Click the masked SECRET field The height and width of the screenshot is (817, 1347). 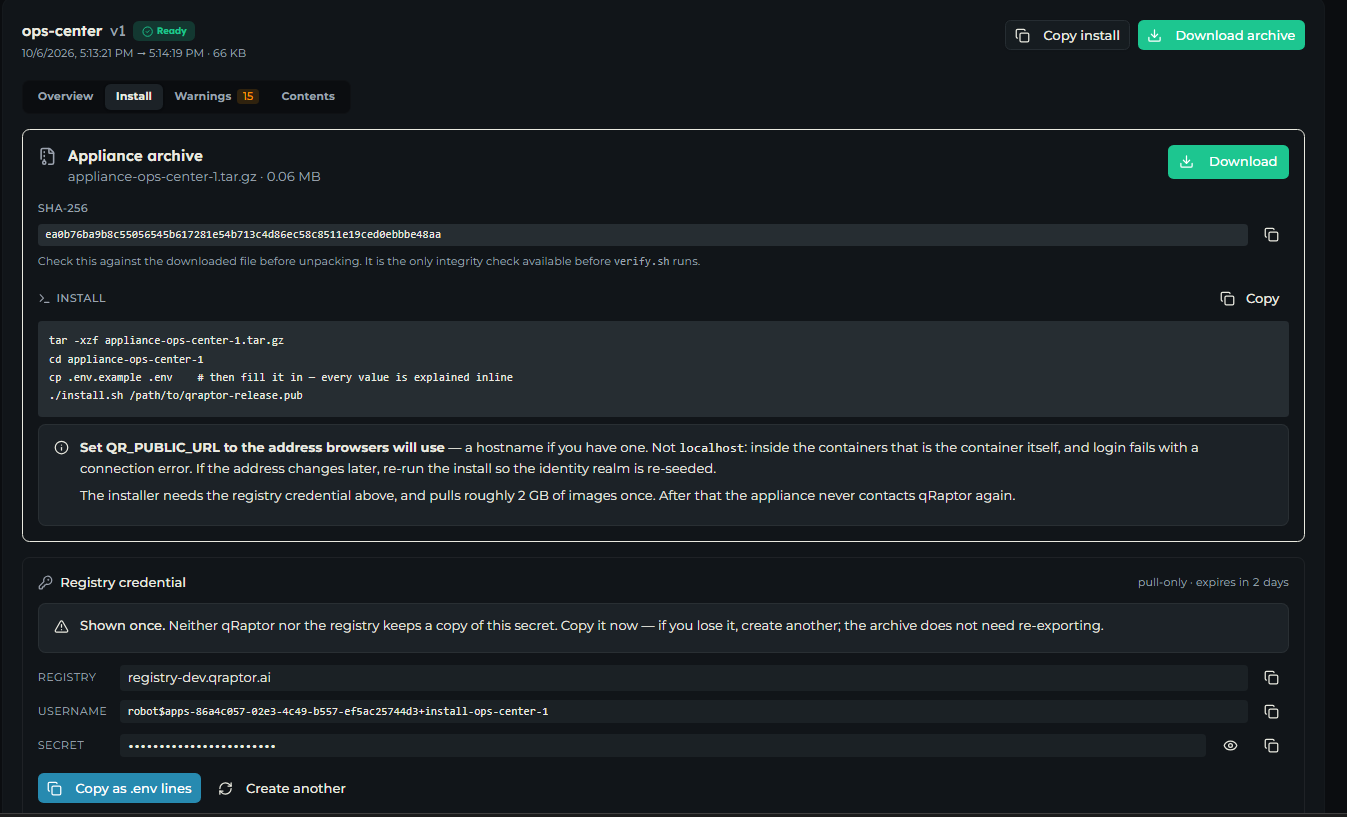[x=663, y=746]
